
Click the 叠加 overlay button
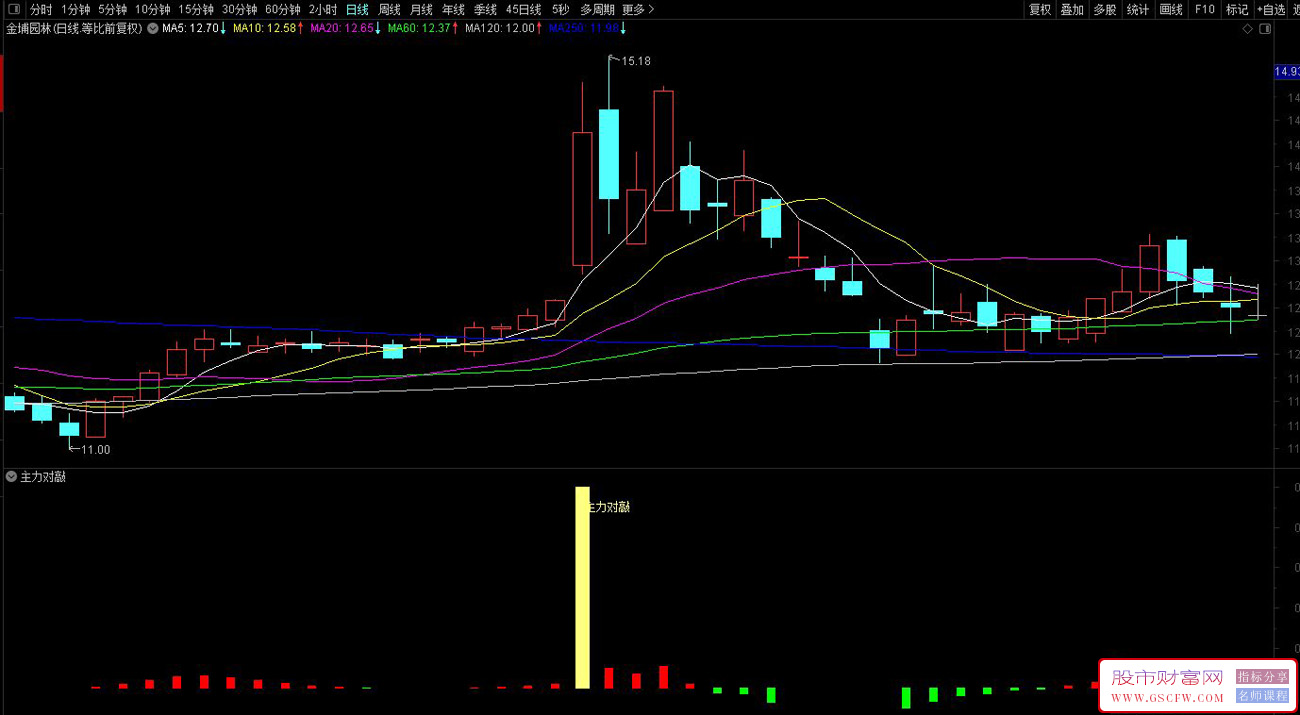click(x=1072, y=9)
